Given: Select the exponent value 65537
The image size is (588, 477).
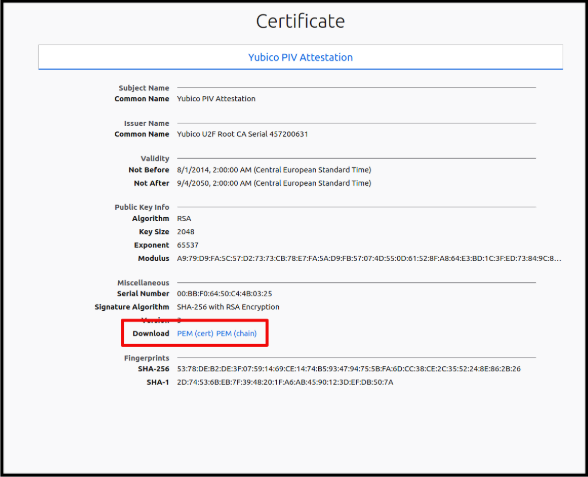Looking at the screenshot, I should (x=188, y=245).
